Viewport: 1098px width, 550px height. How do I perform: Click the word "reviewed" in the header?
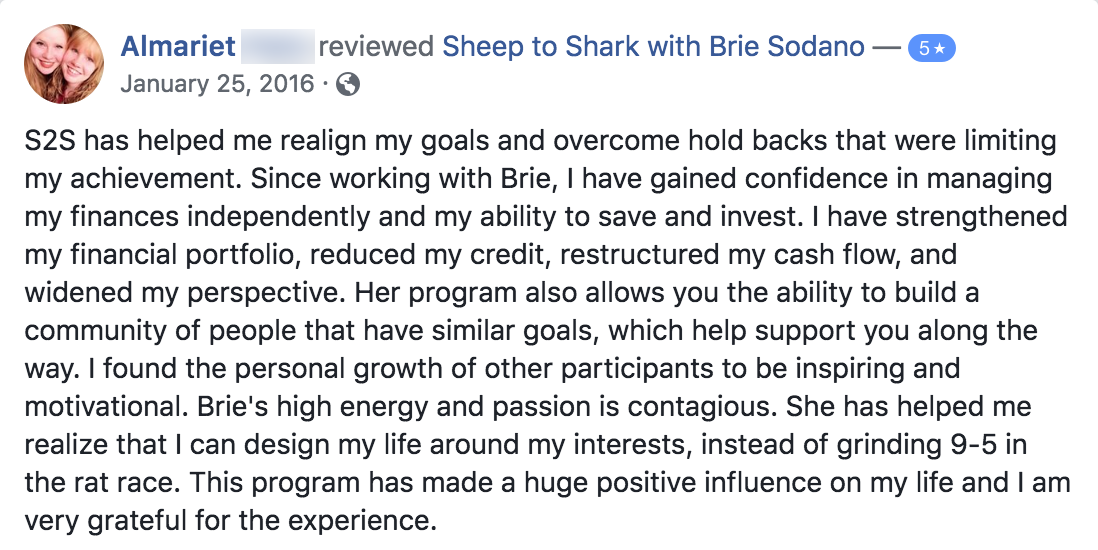(x=375, y=47)
